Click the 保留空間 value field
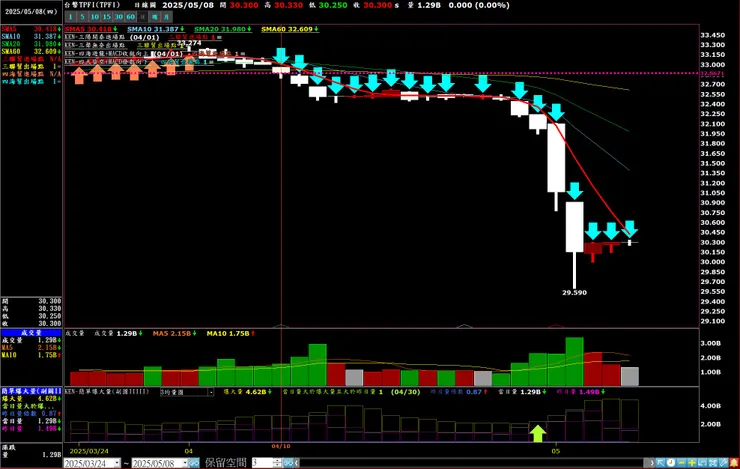 pyautogui.click(x=262, y=463)
